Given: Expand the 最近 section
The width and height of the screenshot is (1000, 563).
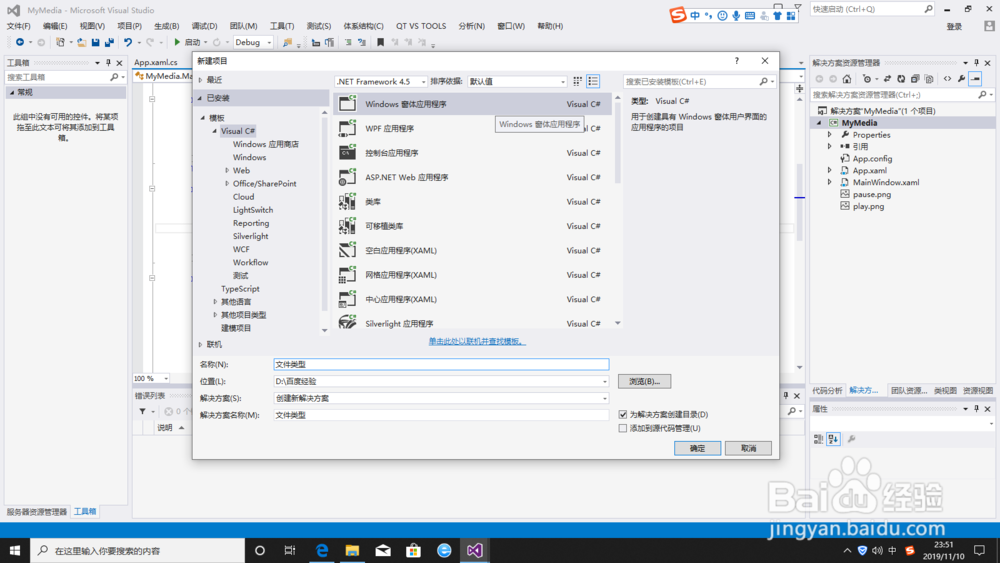Looking at the screenshot, I should [x=200, y=80].
